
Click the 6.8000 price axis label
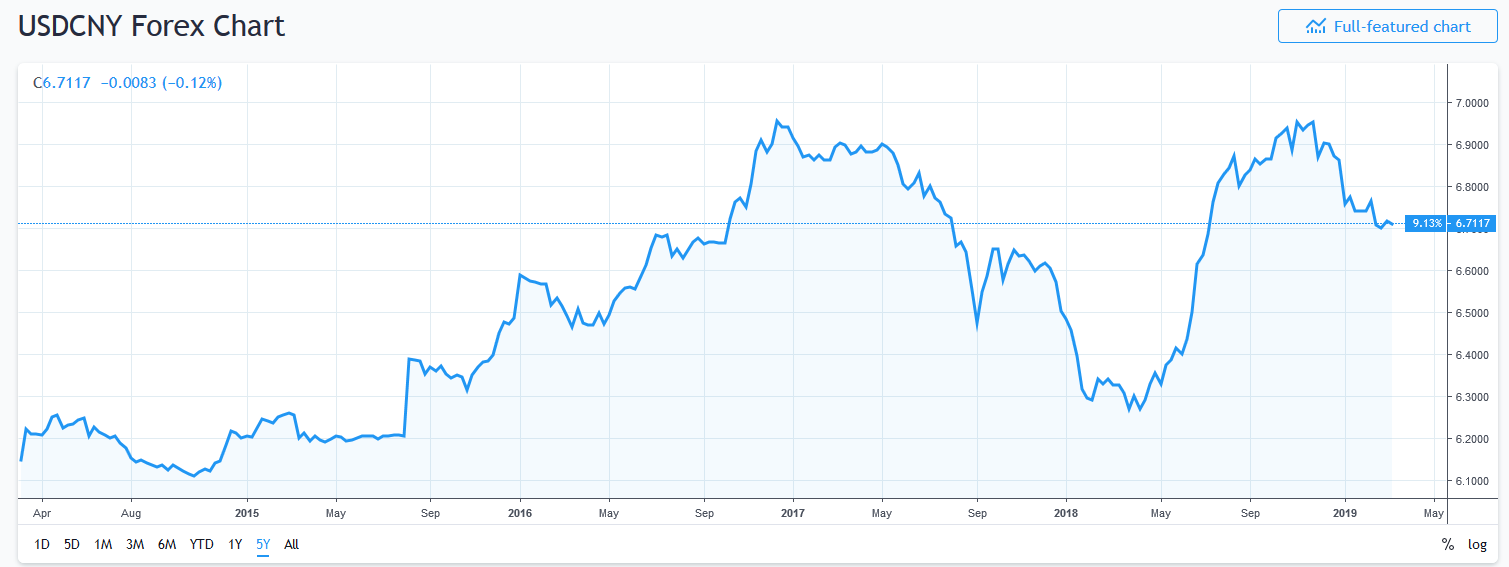(x=1474, y=187)
